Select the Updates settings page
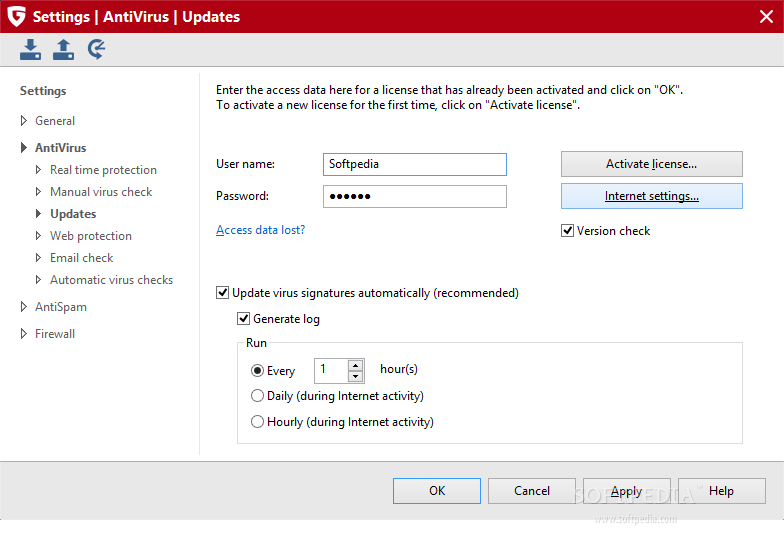The image size is (784, 537). 73,214
